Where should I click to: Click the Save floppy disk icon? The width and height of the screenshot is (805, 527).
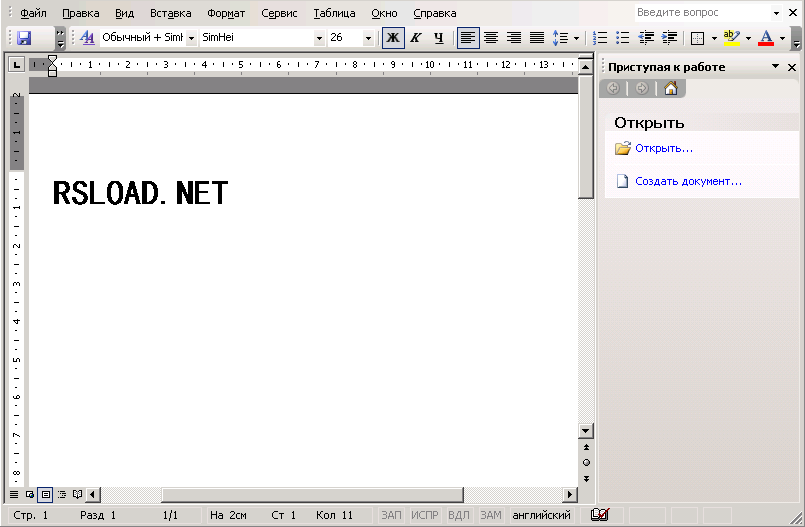click(x=24, y=38)
